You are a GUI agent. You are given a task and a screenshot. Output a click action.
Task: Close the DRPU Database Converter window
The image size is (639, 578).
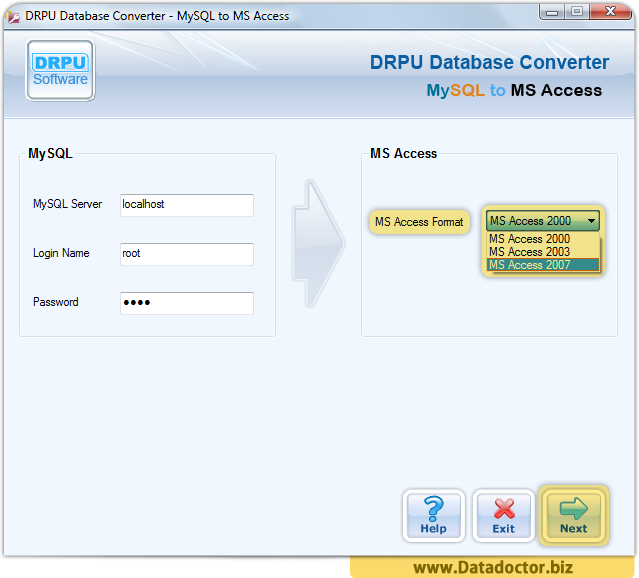(610, 11)
